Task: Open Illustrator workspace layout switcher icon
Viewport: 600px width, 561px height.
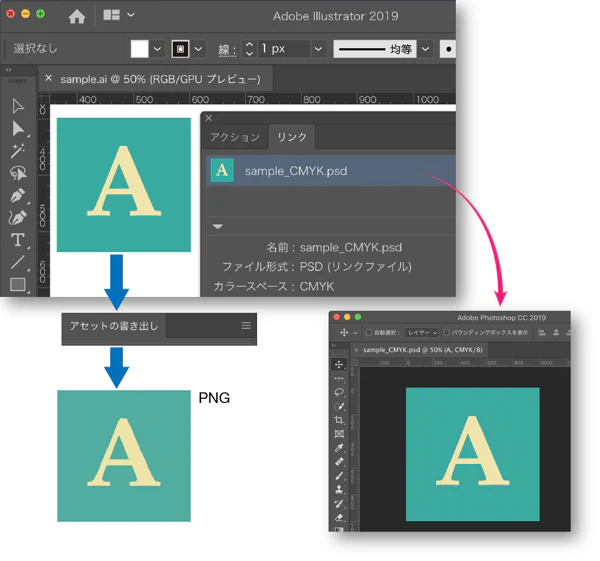Action: (111, 15)
